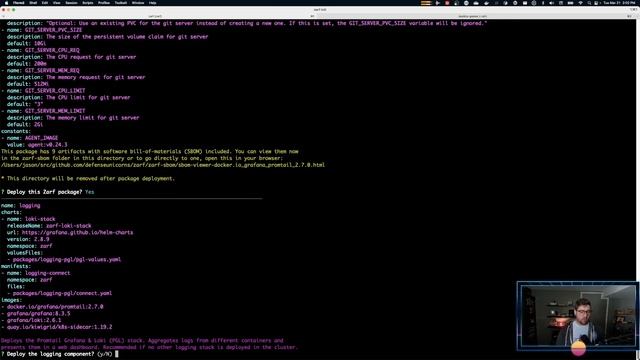Click the 'constants:' heading line

pyautogui.click(x=16, y=131)
